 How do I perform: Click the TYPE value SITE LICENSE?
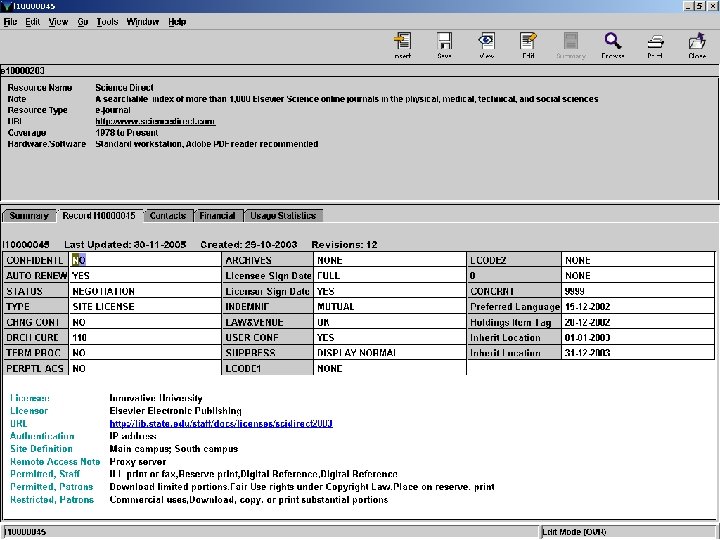145,306
